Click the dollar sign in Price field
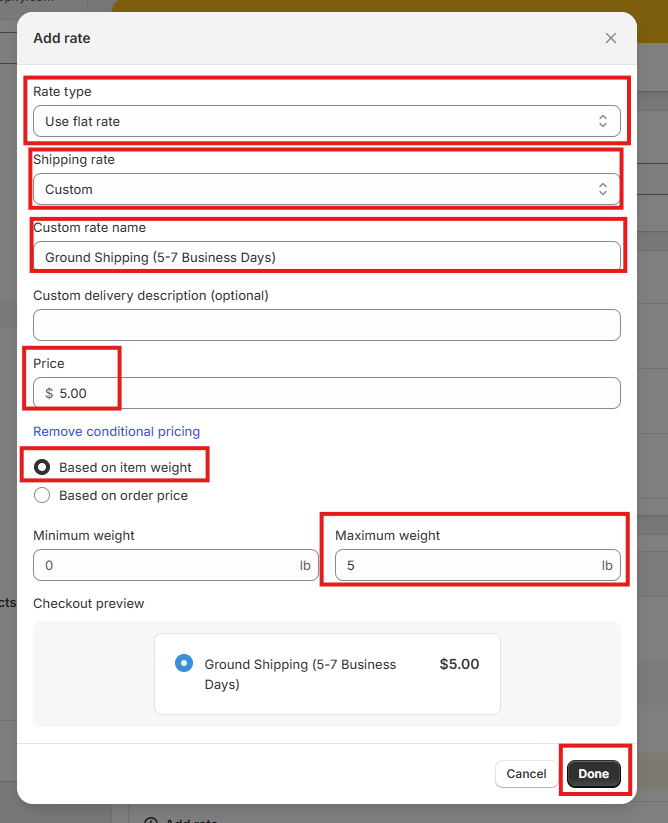The height and width of the screenshot is (823, 668). (x=49, y=393)
